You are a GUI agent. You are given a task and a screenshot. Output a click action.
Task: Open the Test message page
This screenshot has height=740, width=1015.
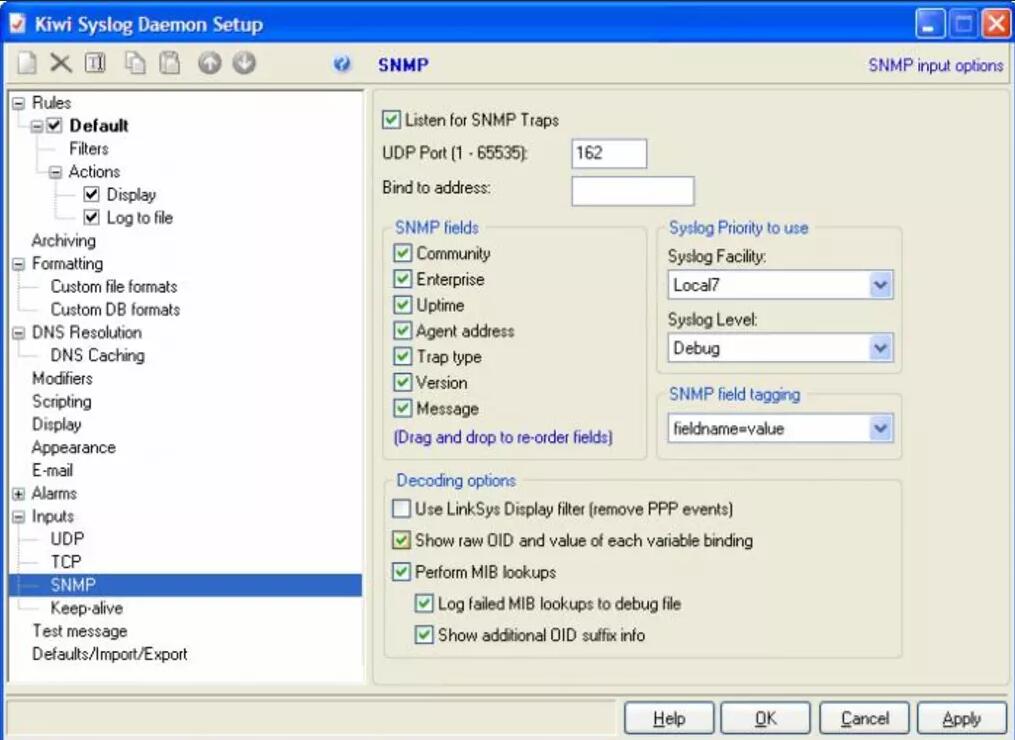point(80,631)
